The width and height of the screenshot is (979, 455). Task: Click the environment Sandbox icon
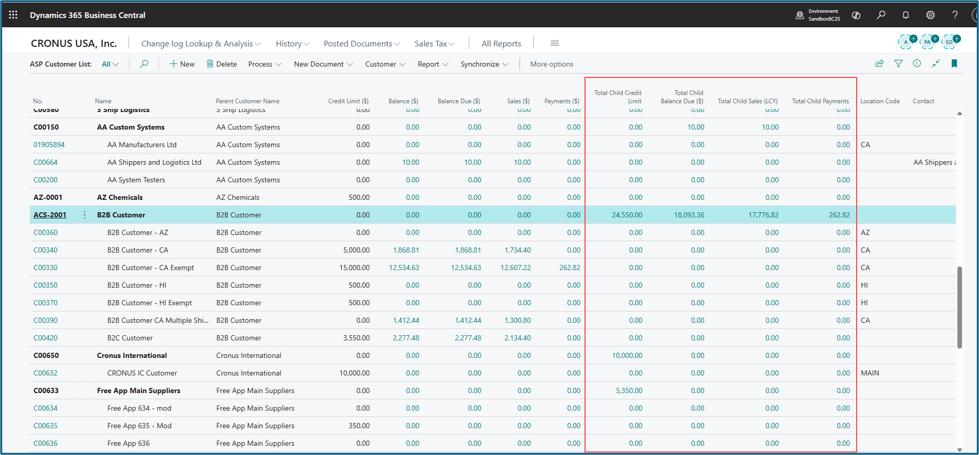(x=799, y=15)
